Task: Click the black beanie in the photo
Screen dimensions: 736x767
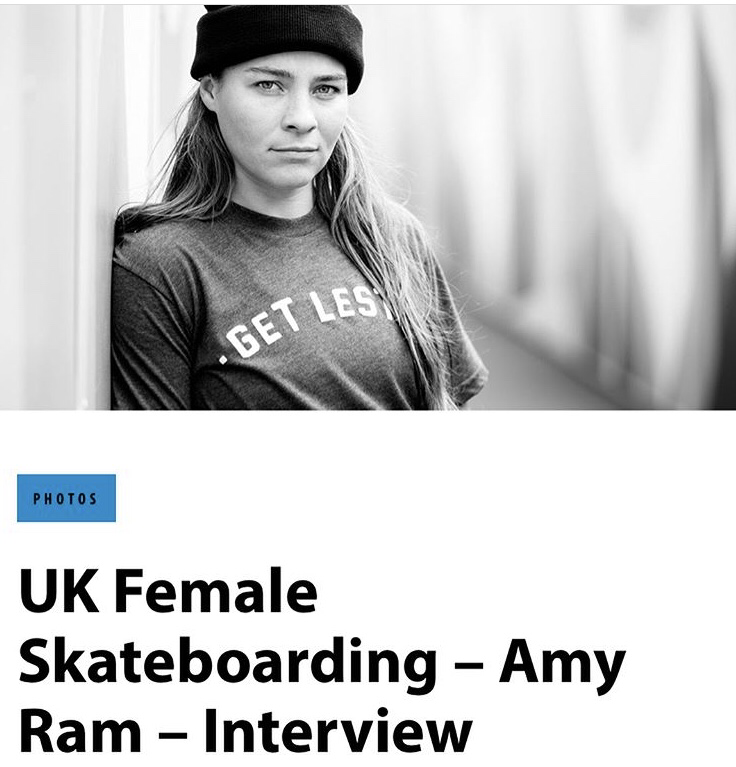Action: point(277,45)
